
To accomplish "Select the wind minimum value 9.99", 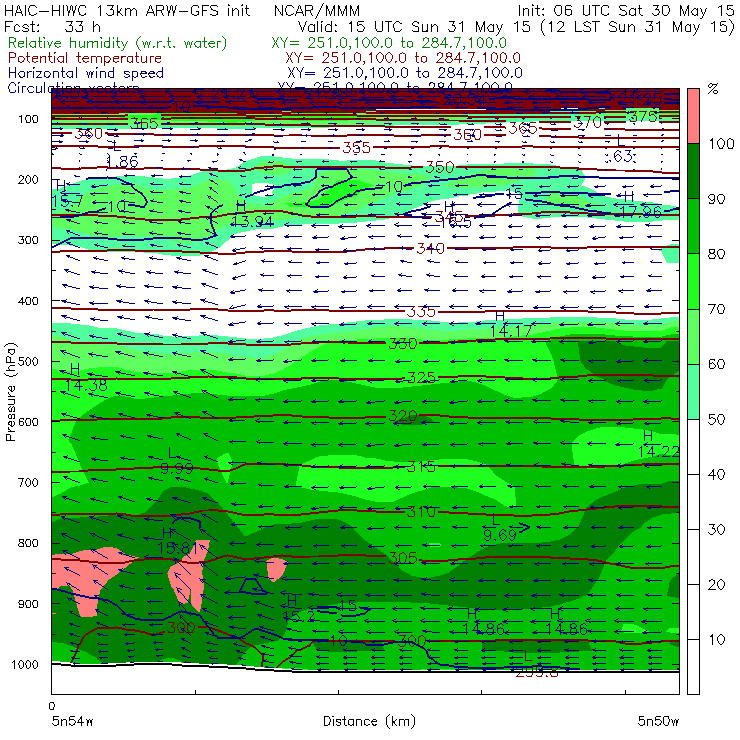I will [x=177, y=468].
